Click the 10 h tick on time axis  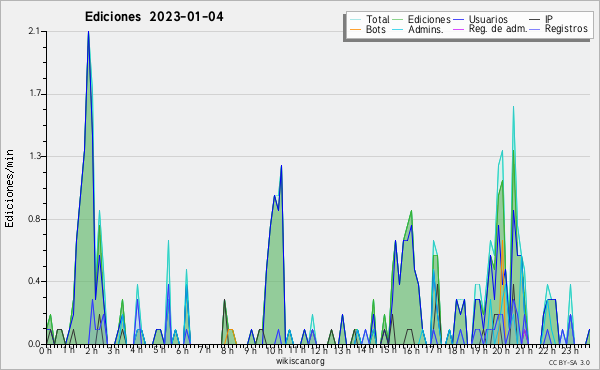tap(274, 351)
